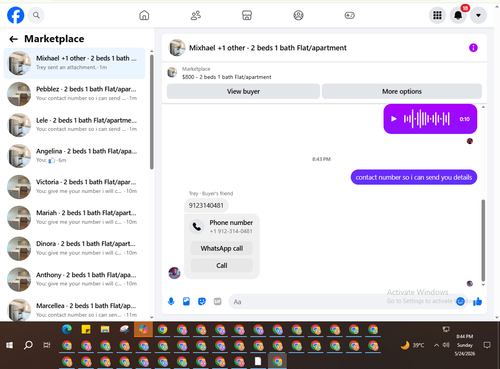Open the Gaming tab icon

click(x=349, y=15)
